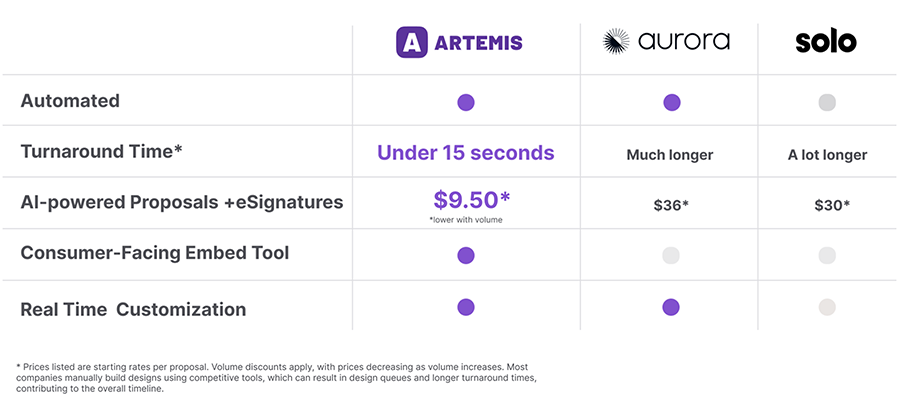Select Artemis purple dot in Automated row

pyautogui.click(x=465, y=103)
